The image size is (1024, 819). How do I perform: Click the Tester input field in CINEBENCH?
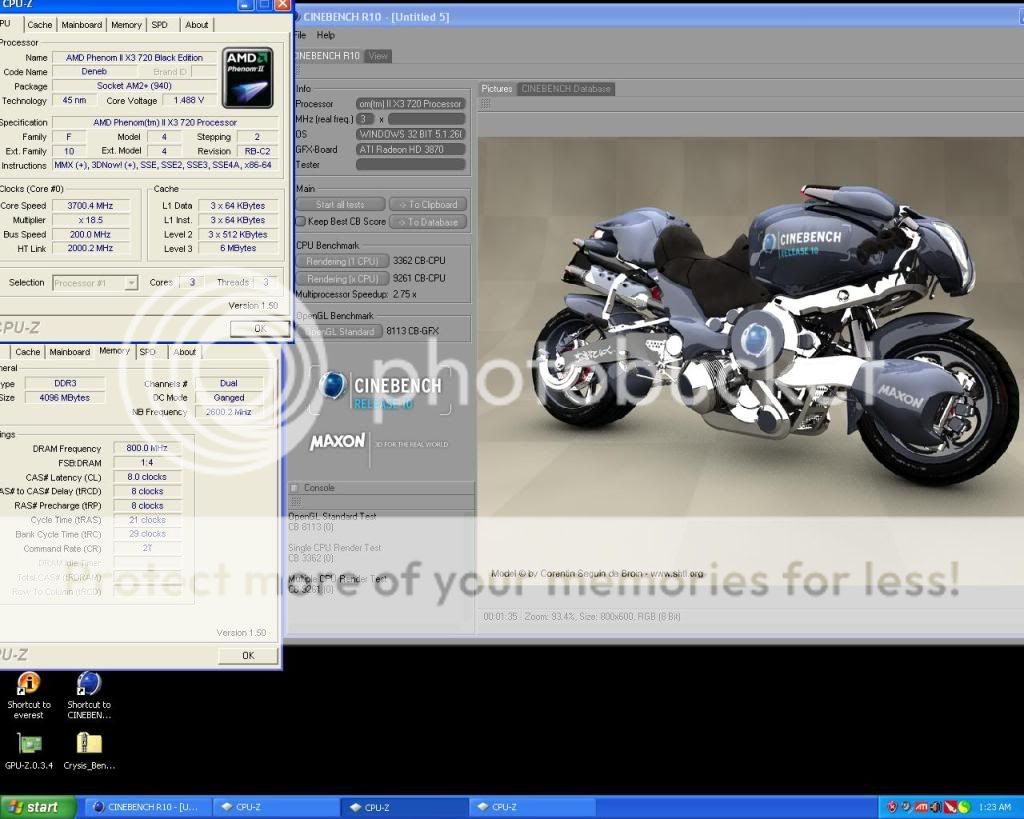click(x=411, y=165)
